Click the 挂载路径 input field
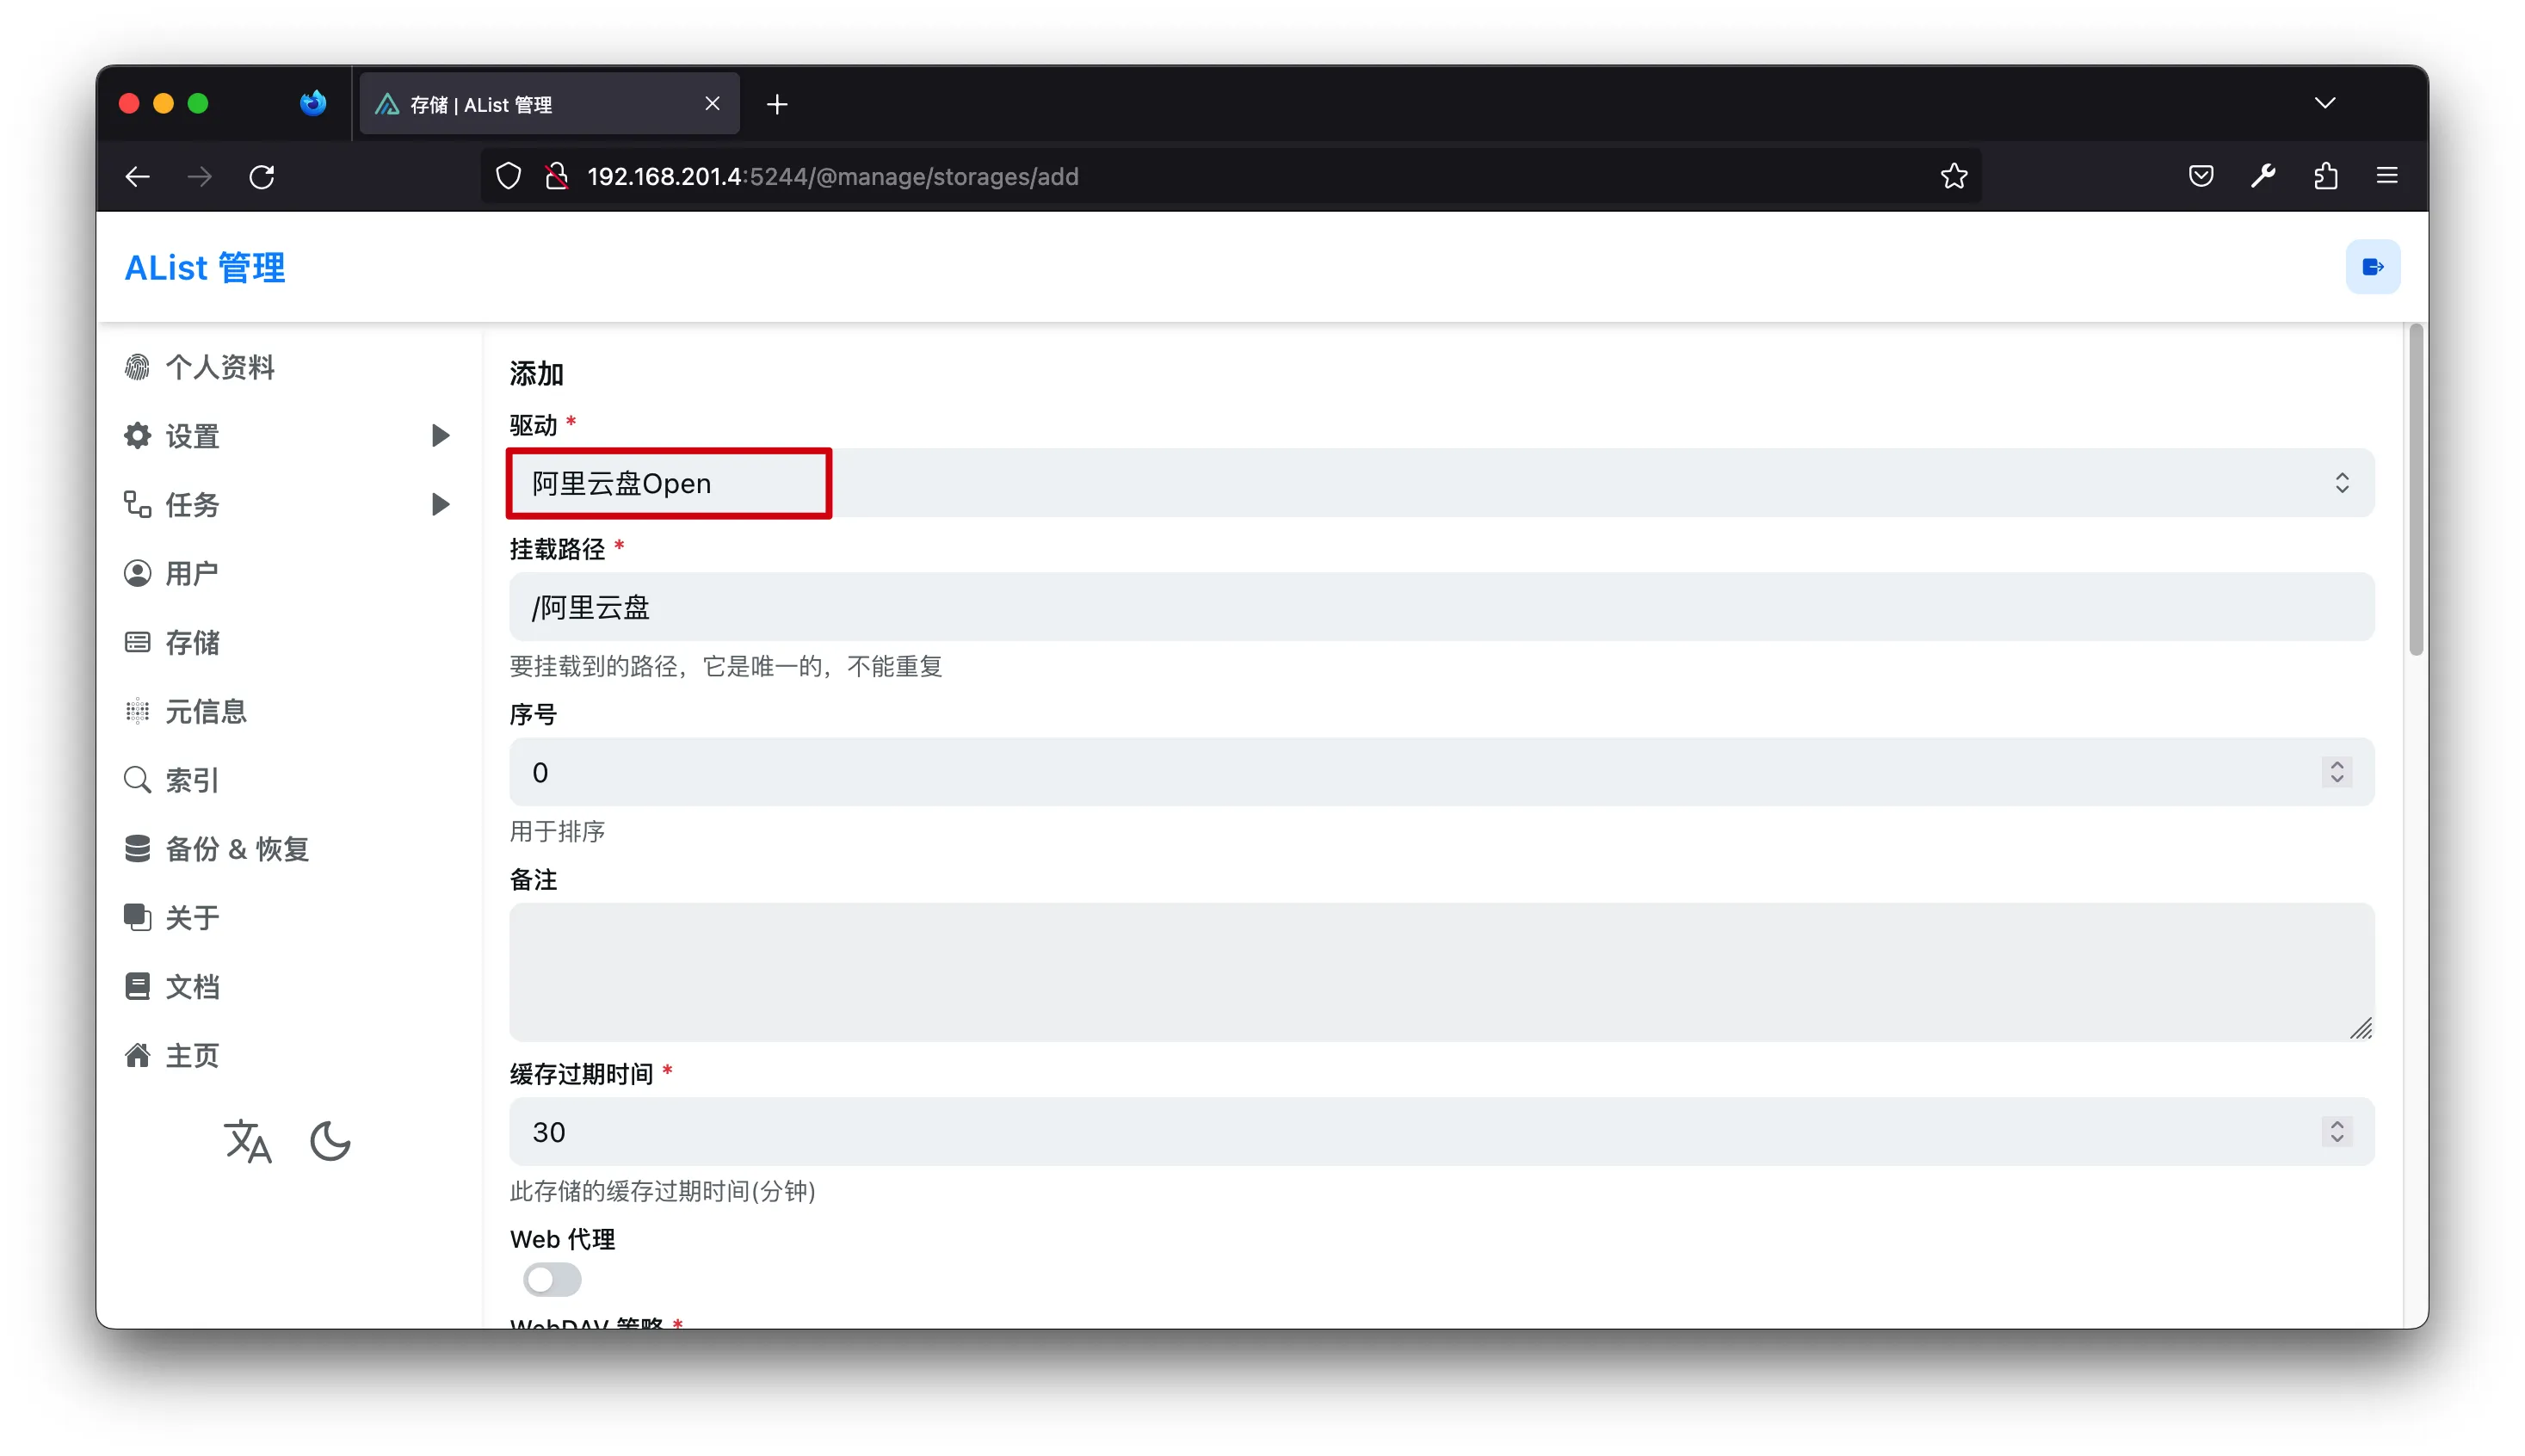This screenshot has height=1456, width=2525. point(1441,607)
